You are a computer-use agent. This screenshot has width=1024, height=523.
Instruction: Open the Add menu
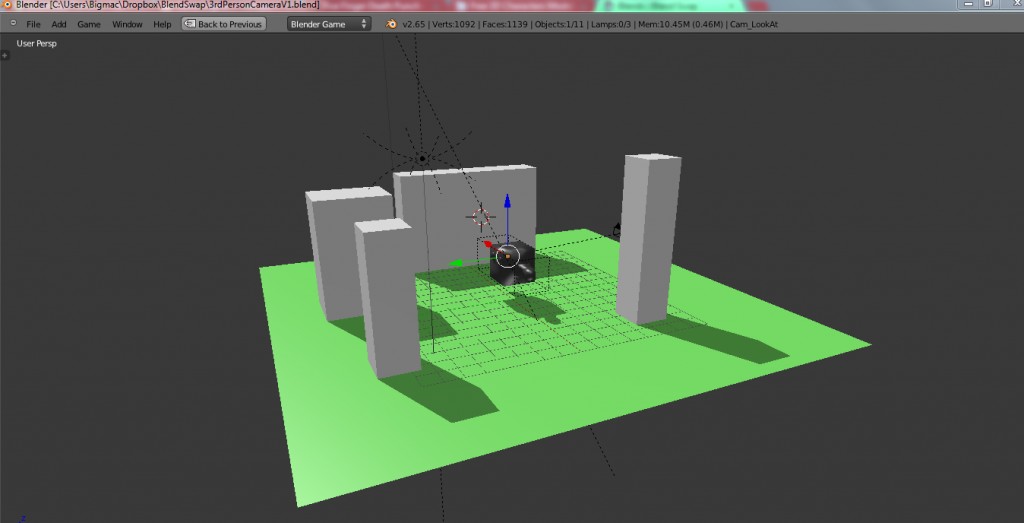pyautogui.click(x=59, y=24)
